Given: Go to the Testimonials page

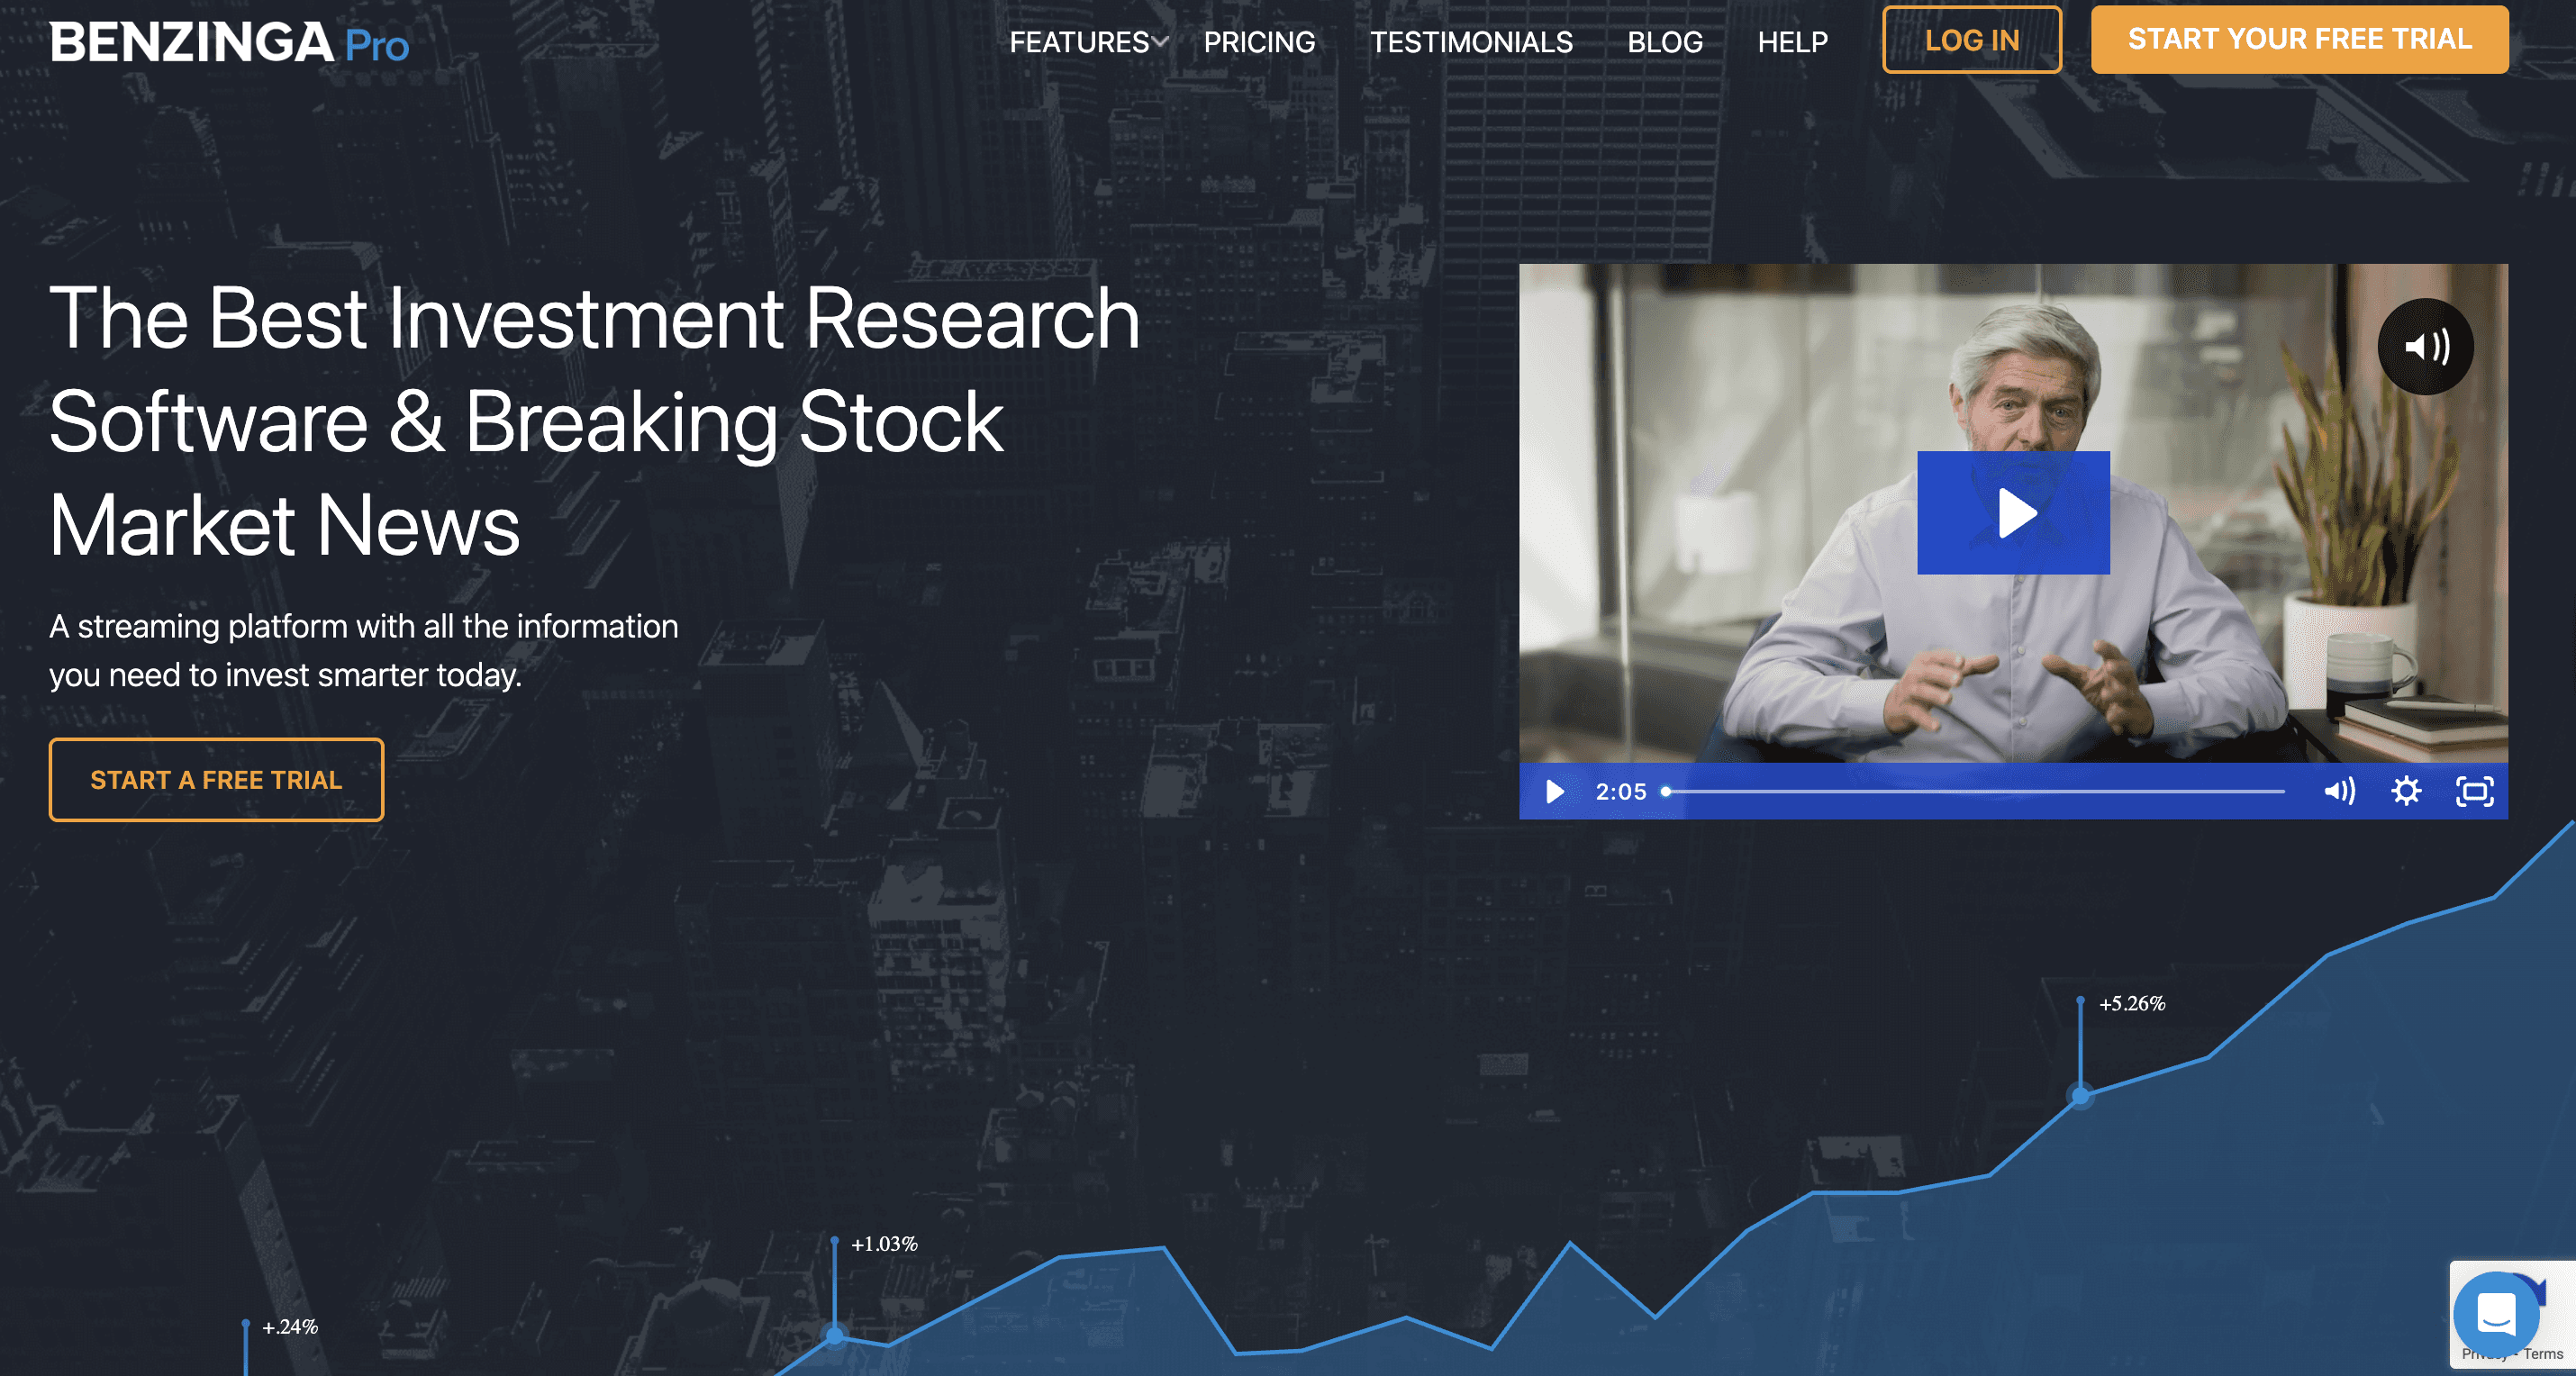Looking at the screenshot, I should [1471, 42].
